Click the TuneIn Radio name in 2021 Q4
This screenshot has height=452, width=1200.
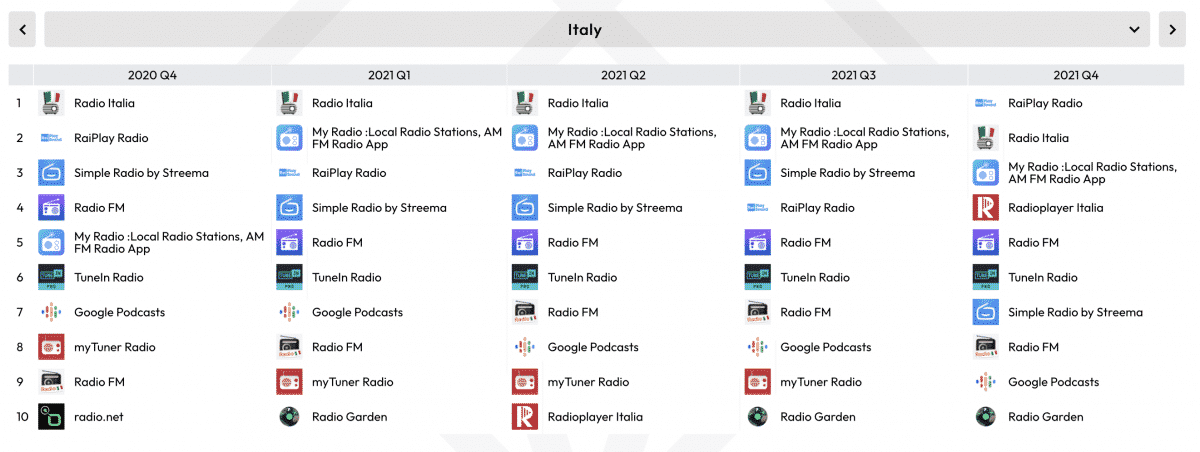point(1043,277)
